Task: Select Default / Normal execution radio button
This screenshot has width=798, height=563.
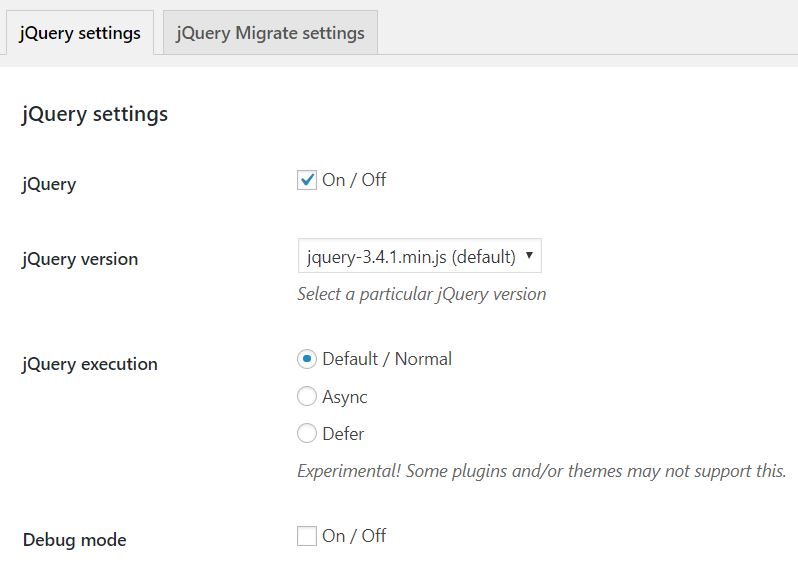Action: (x=307, y=359)
